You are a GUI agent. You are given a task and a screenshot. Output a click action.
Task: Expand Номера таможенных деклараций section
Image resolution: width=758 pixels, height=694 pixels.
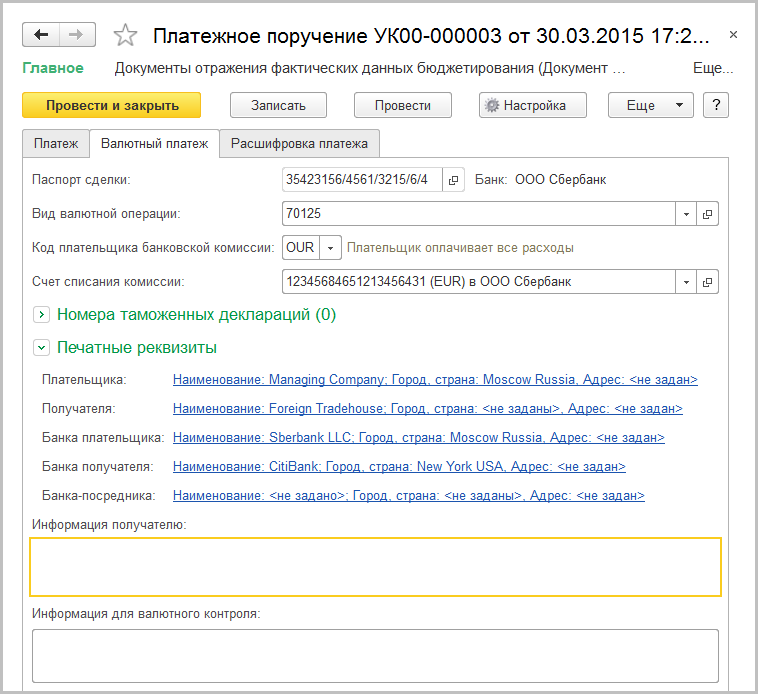click(x=42, y=315)
